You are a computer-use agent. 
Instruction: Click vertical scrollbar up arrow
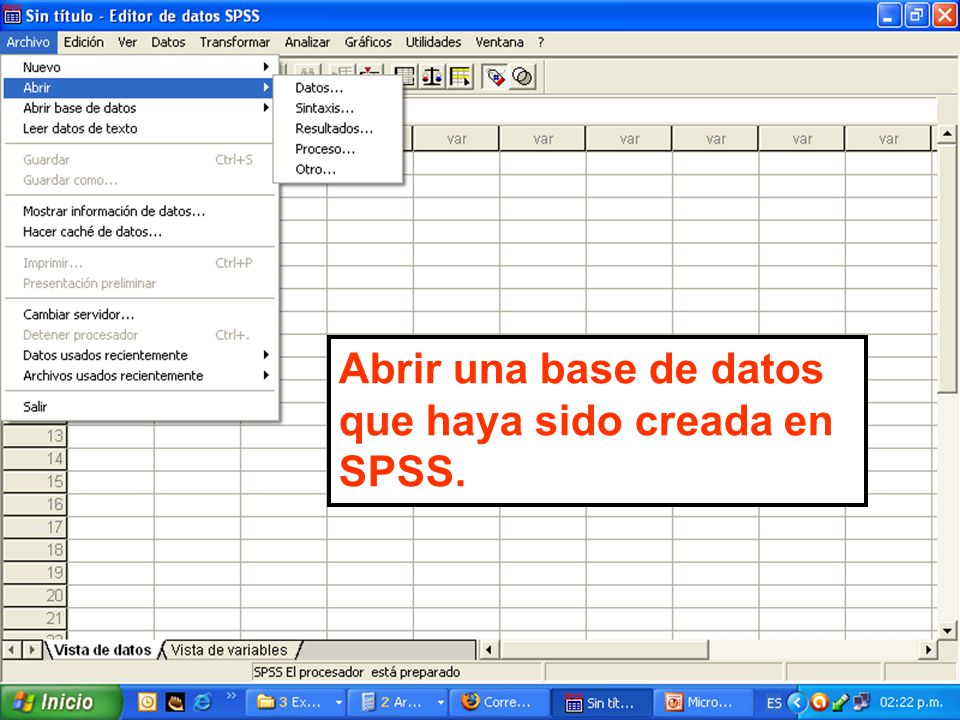pos(947,133)
